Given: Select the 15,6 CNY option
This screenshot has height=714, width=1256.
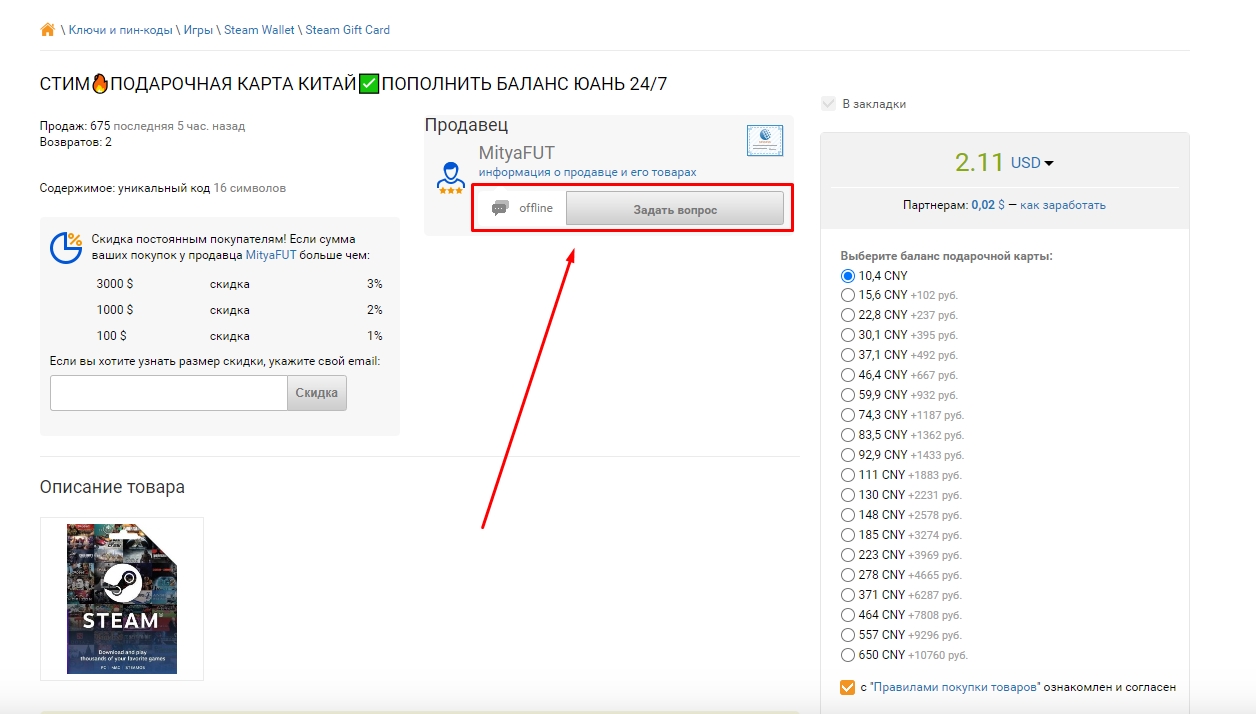Looking at the screenshot, I should pos(848,295).
